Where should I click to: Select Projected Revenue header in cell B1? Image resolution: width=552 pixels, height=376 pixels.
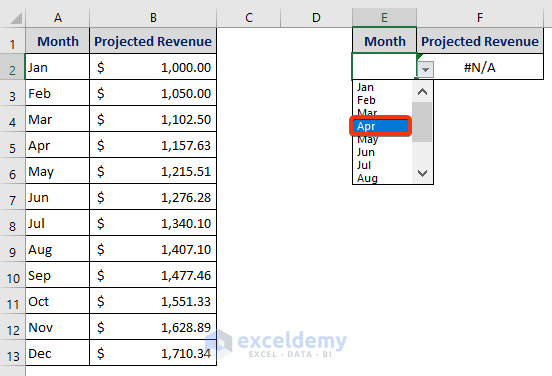tap(153, 41)
